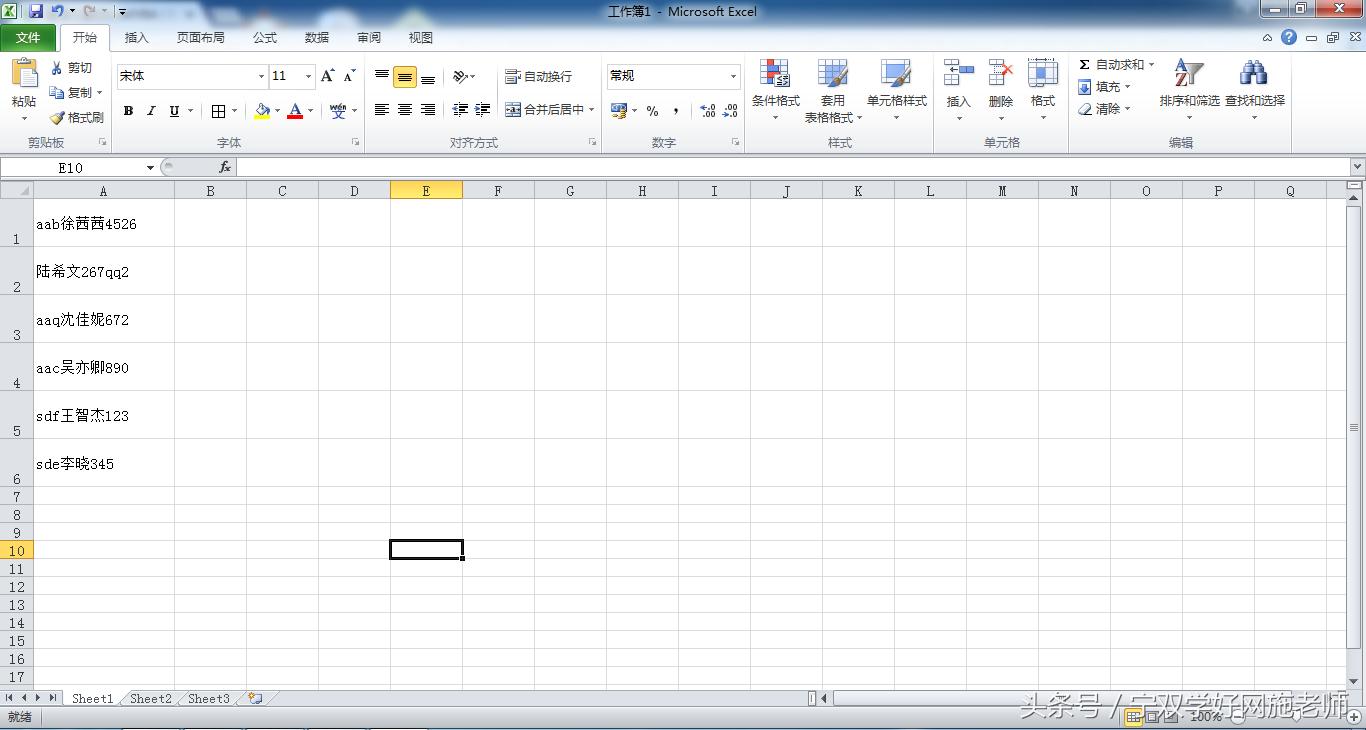Viewport: 1366px width, 730px height.
Task: Expand the font size dropdown
Action: [309, 76]
